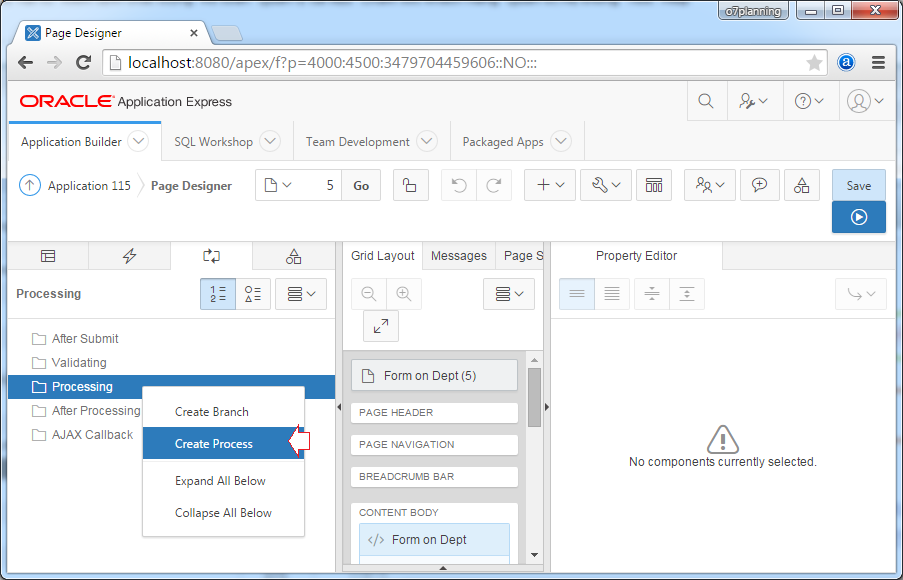Image resolution: width=903 pixels, height=580 pixels.
Task: Expand the Application Builder dropdown chevron
Action: point(138,141)
